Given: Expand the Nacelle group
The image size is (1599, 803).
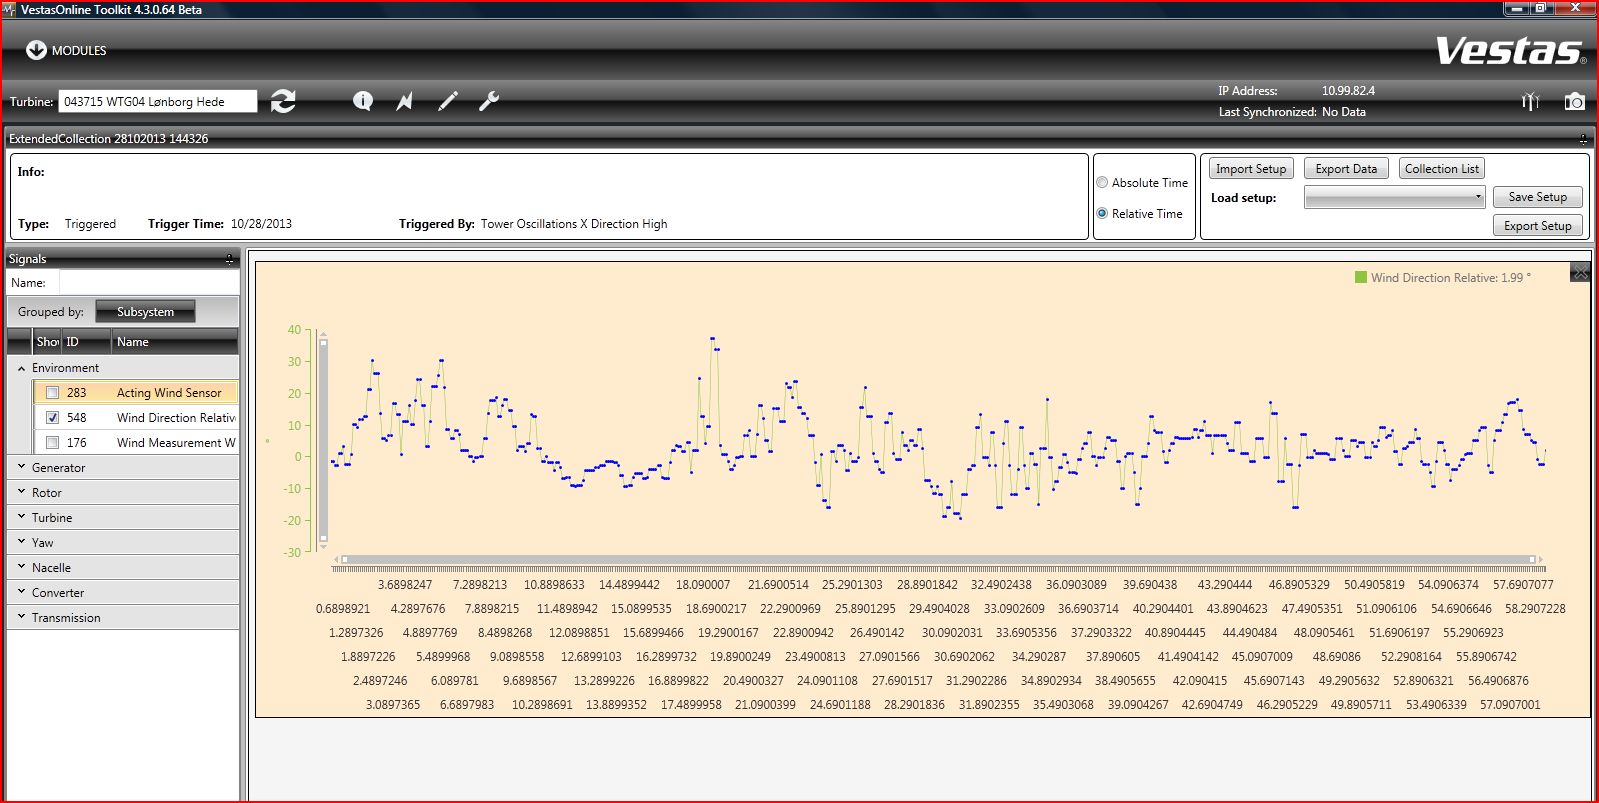Looking at the screenshot, I should [22, 567].
